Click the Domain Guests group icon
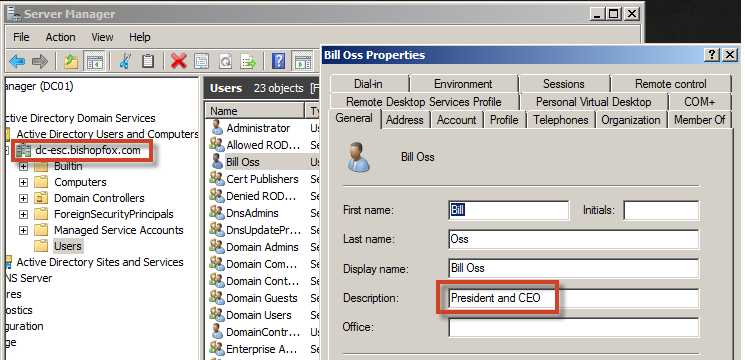 (217, 298)
